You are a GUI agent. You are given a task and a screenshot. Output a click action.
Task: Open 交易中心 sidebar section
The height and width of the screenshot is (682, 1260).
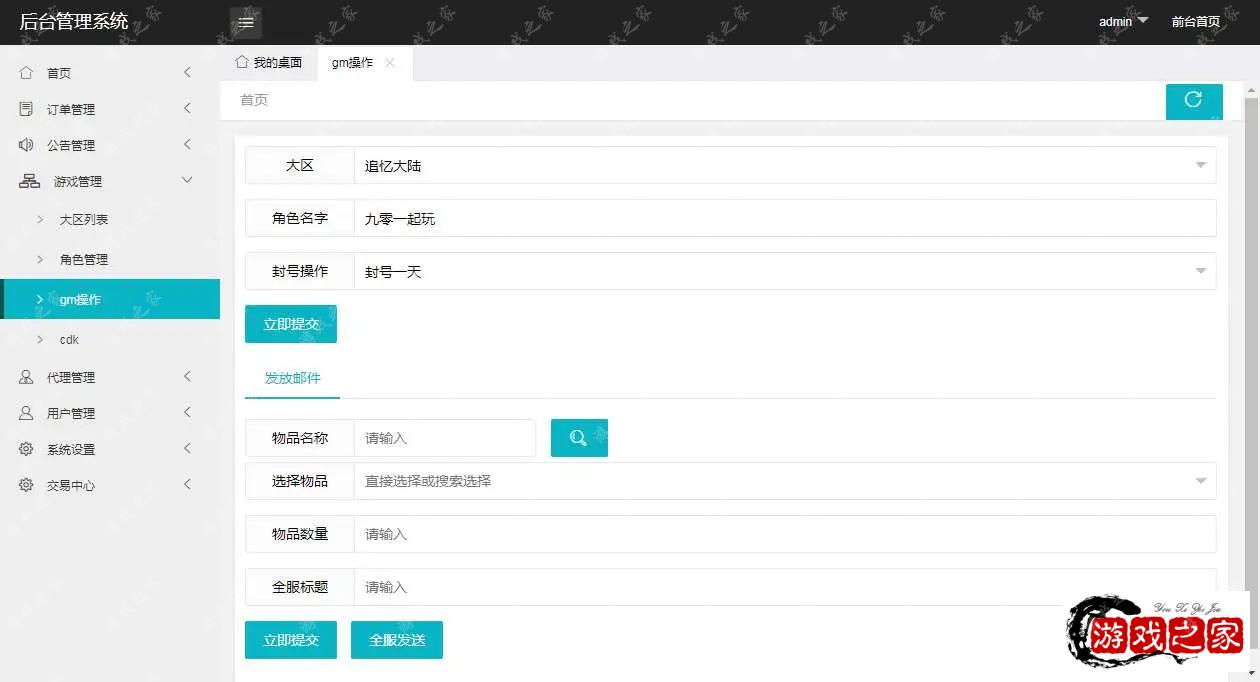coord(71,485)
